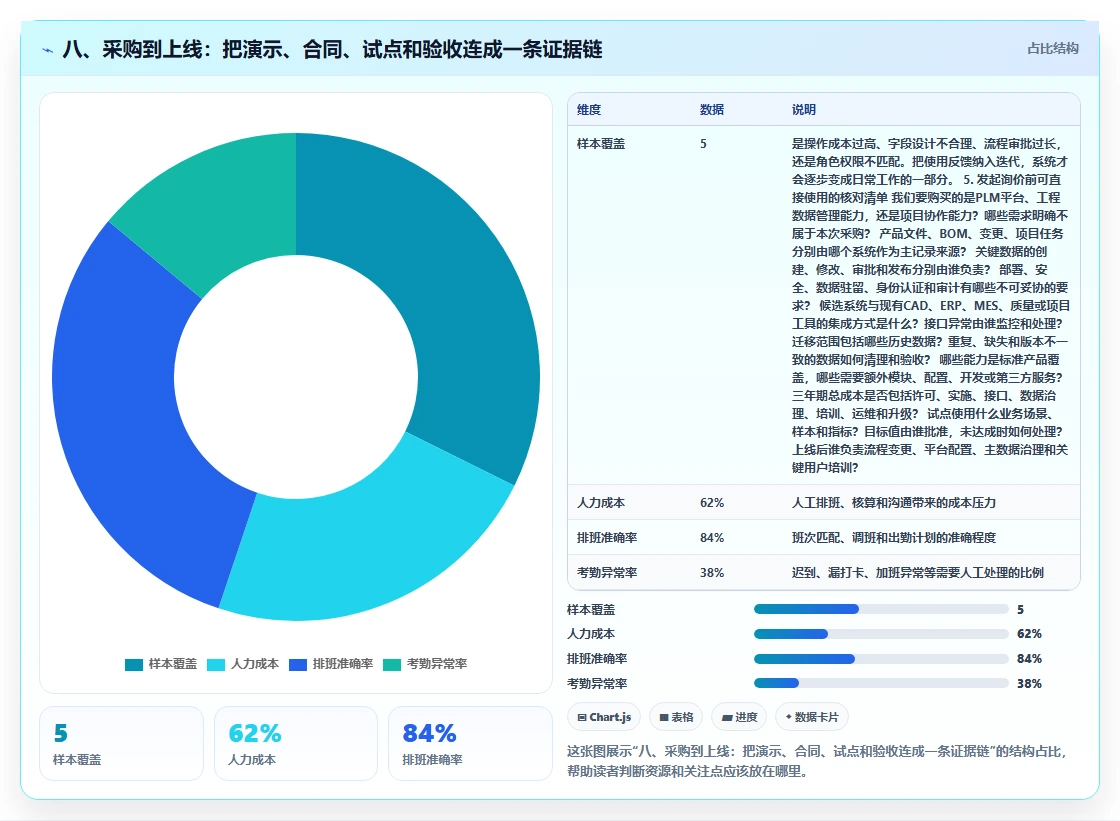Click the 84% value in table

coord(712,537)
